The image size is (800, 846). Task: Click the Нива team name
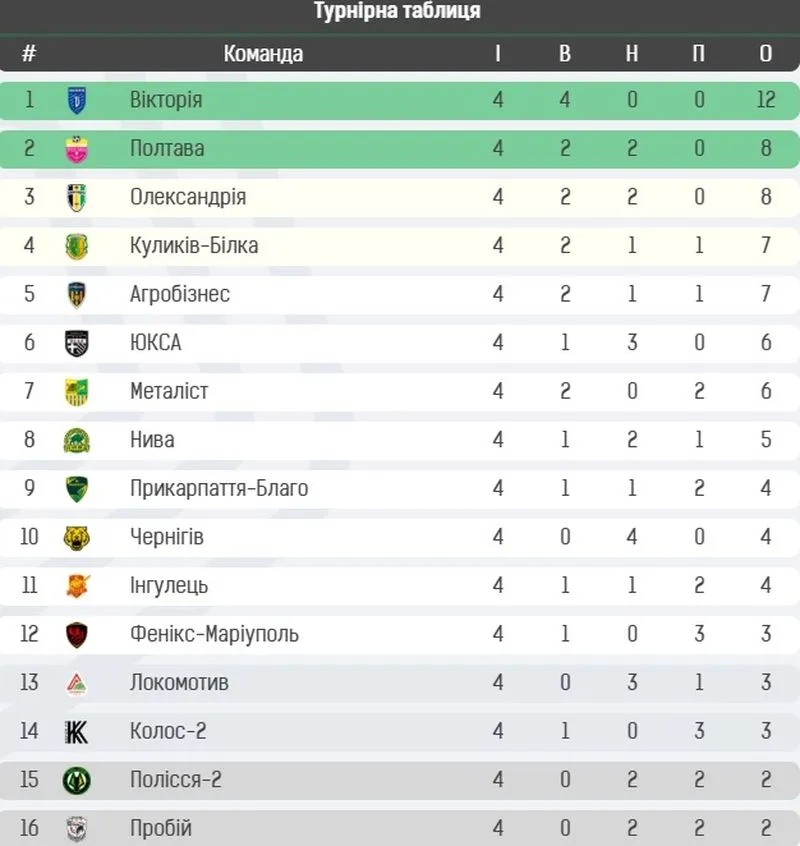click(x=152, y=440)
